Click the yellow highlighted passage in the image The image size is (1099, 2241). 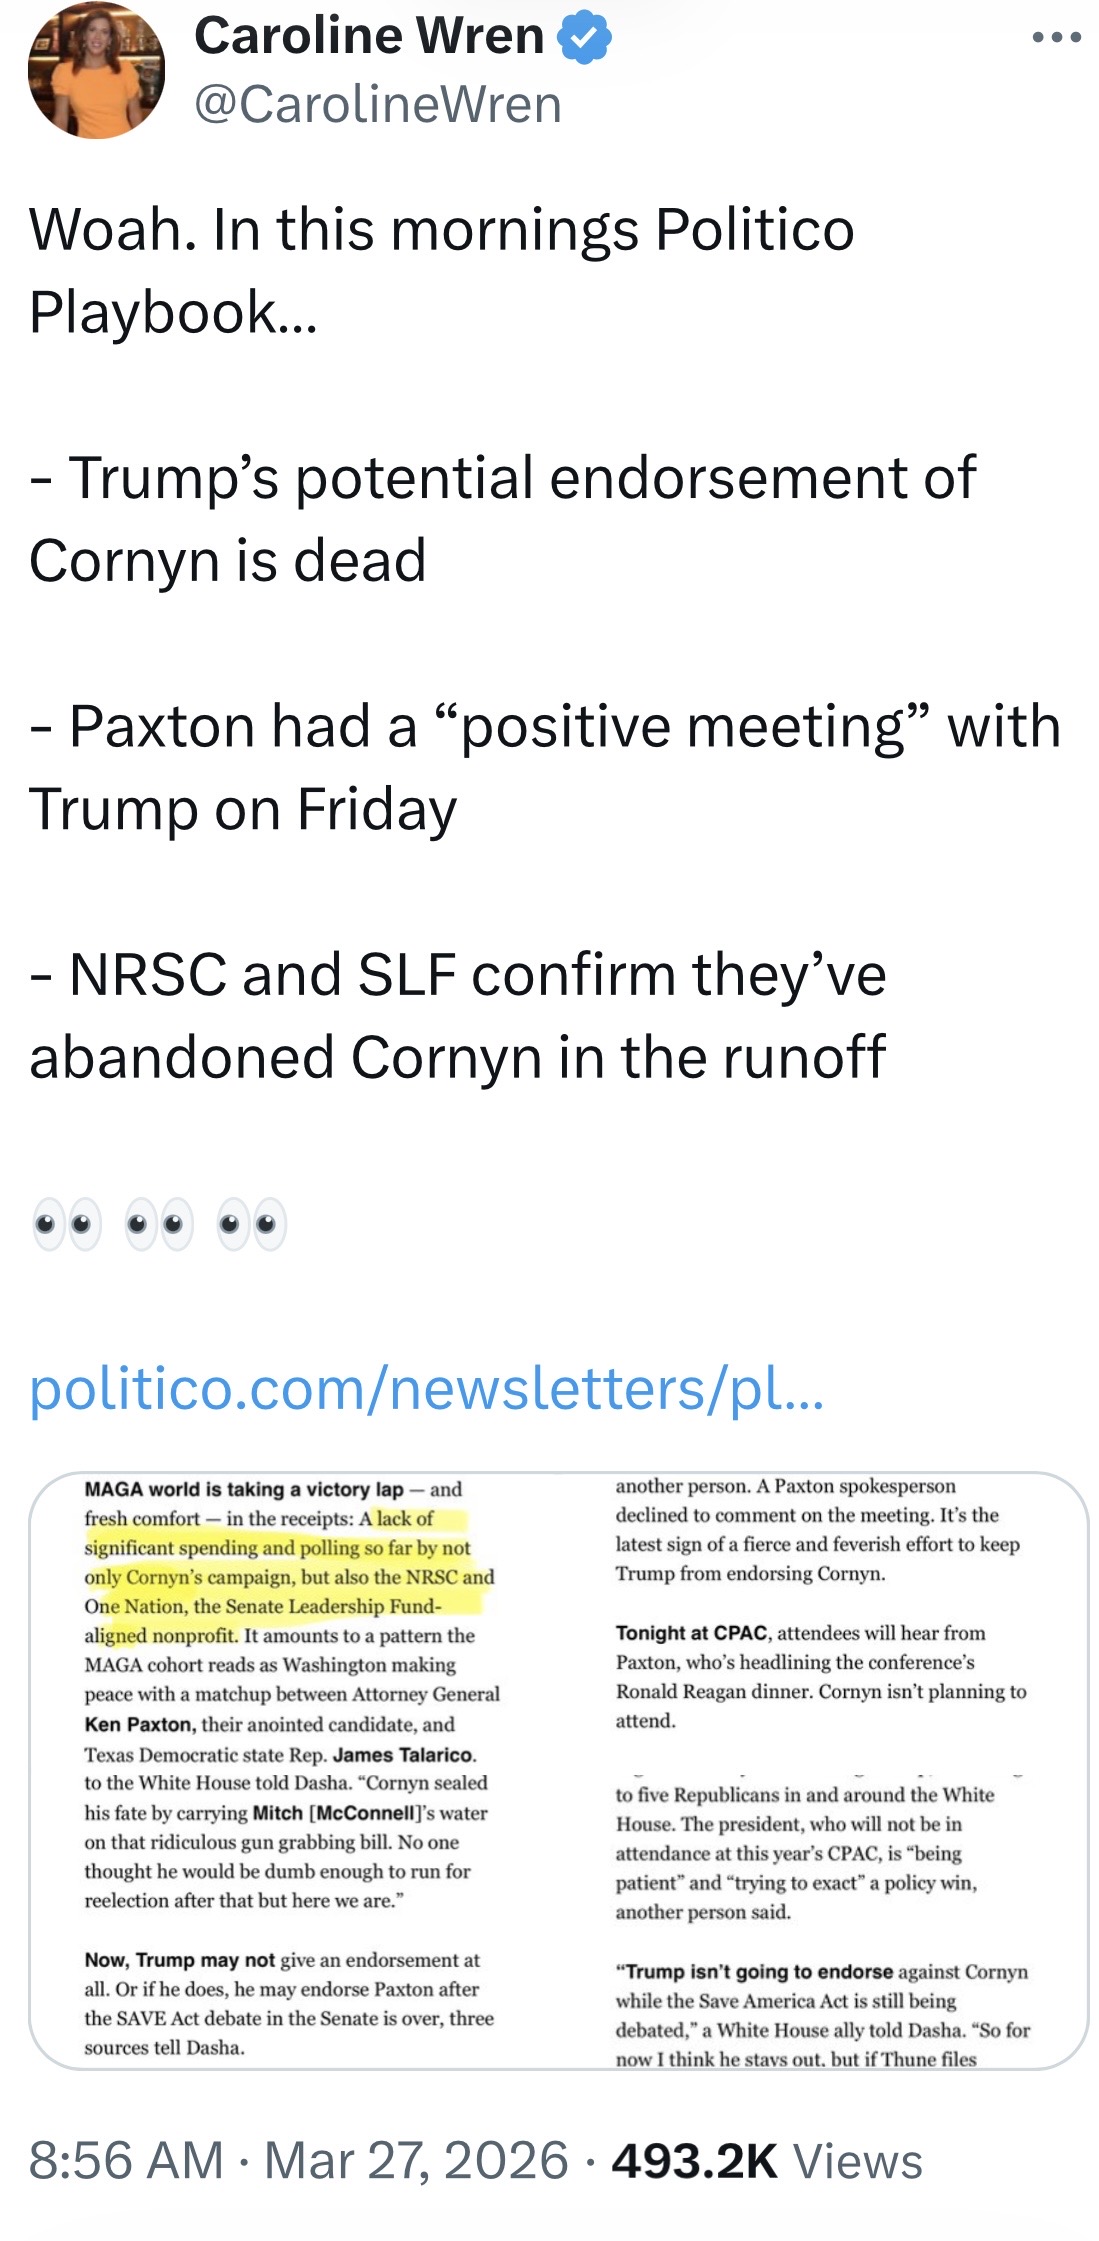[x=290, y=1562]
